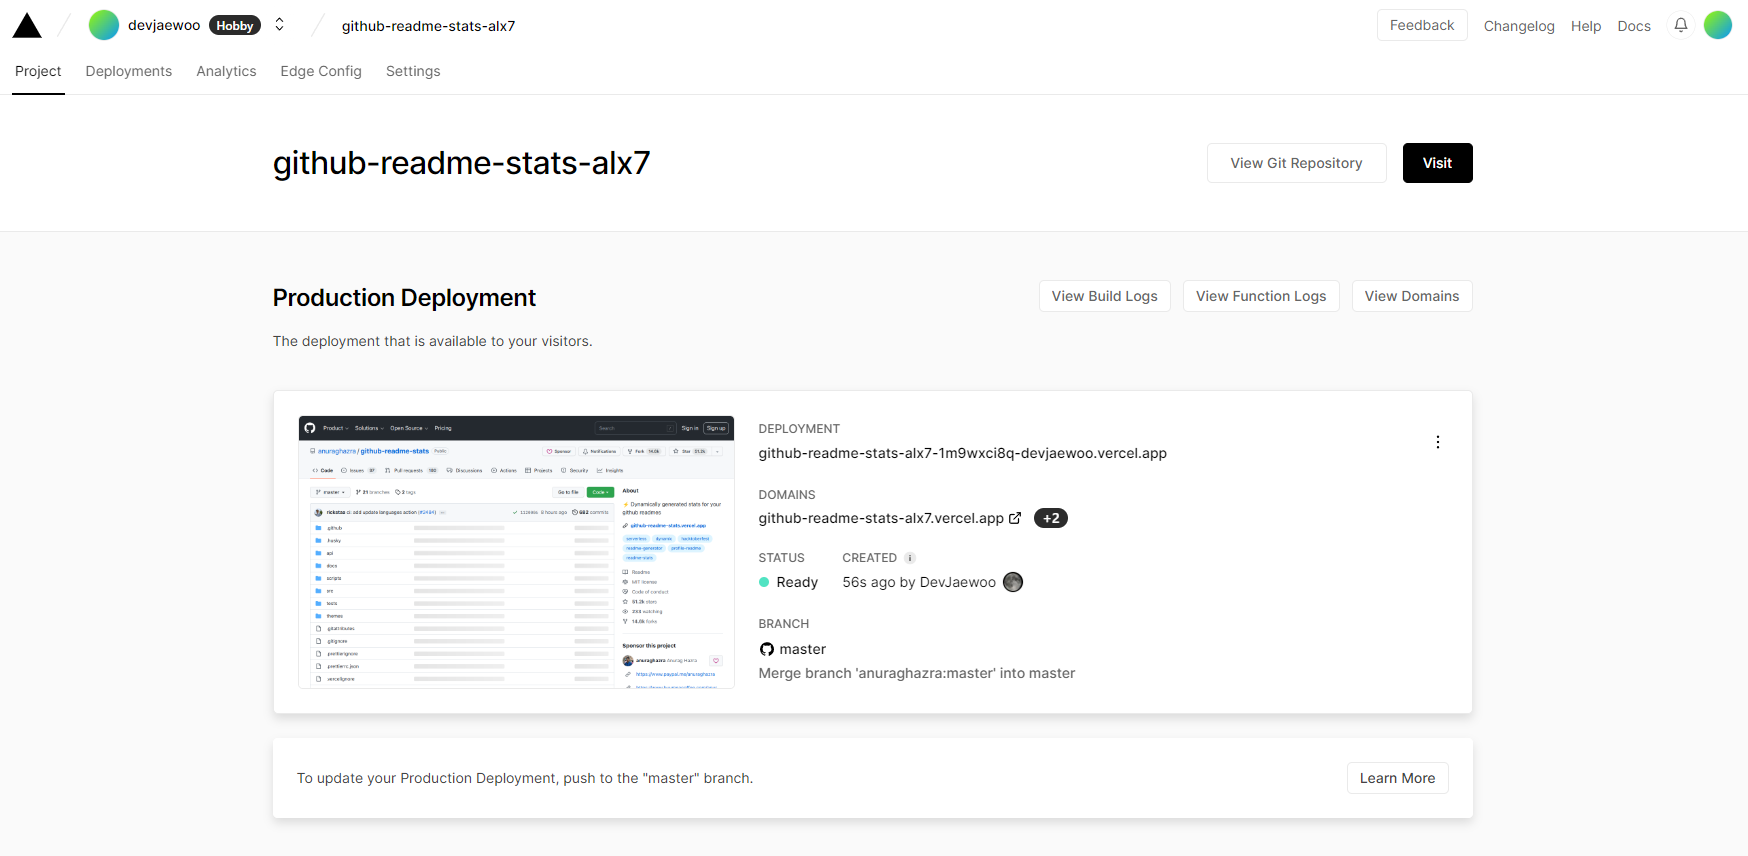Click the notifications bell icon

[x=1681, y=25]
